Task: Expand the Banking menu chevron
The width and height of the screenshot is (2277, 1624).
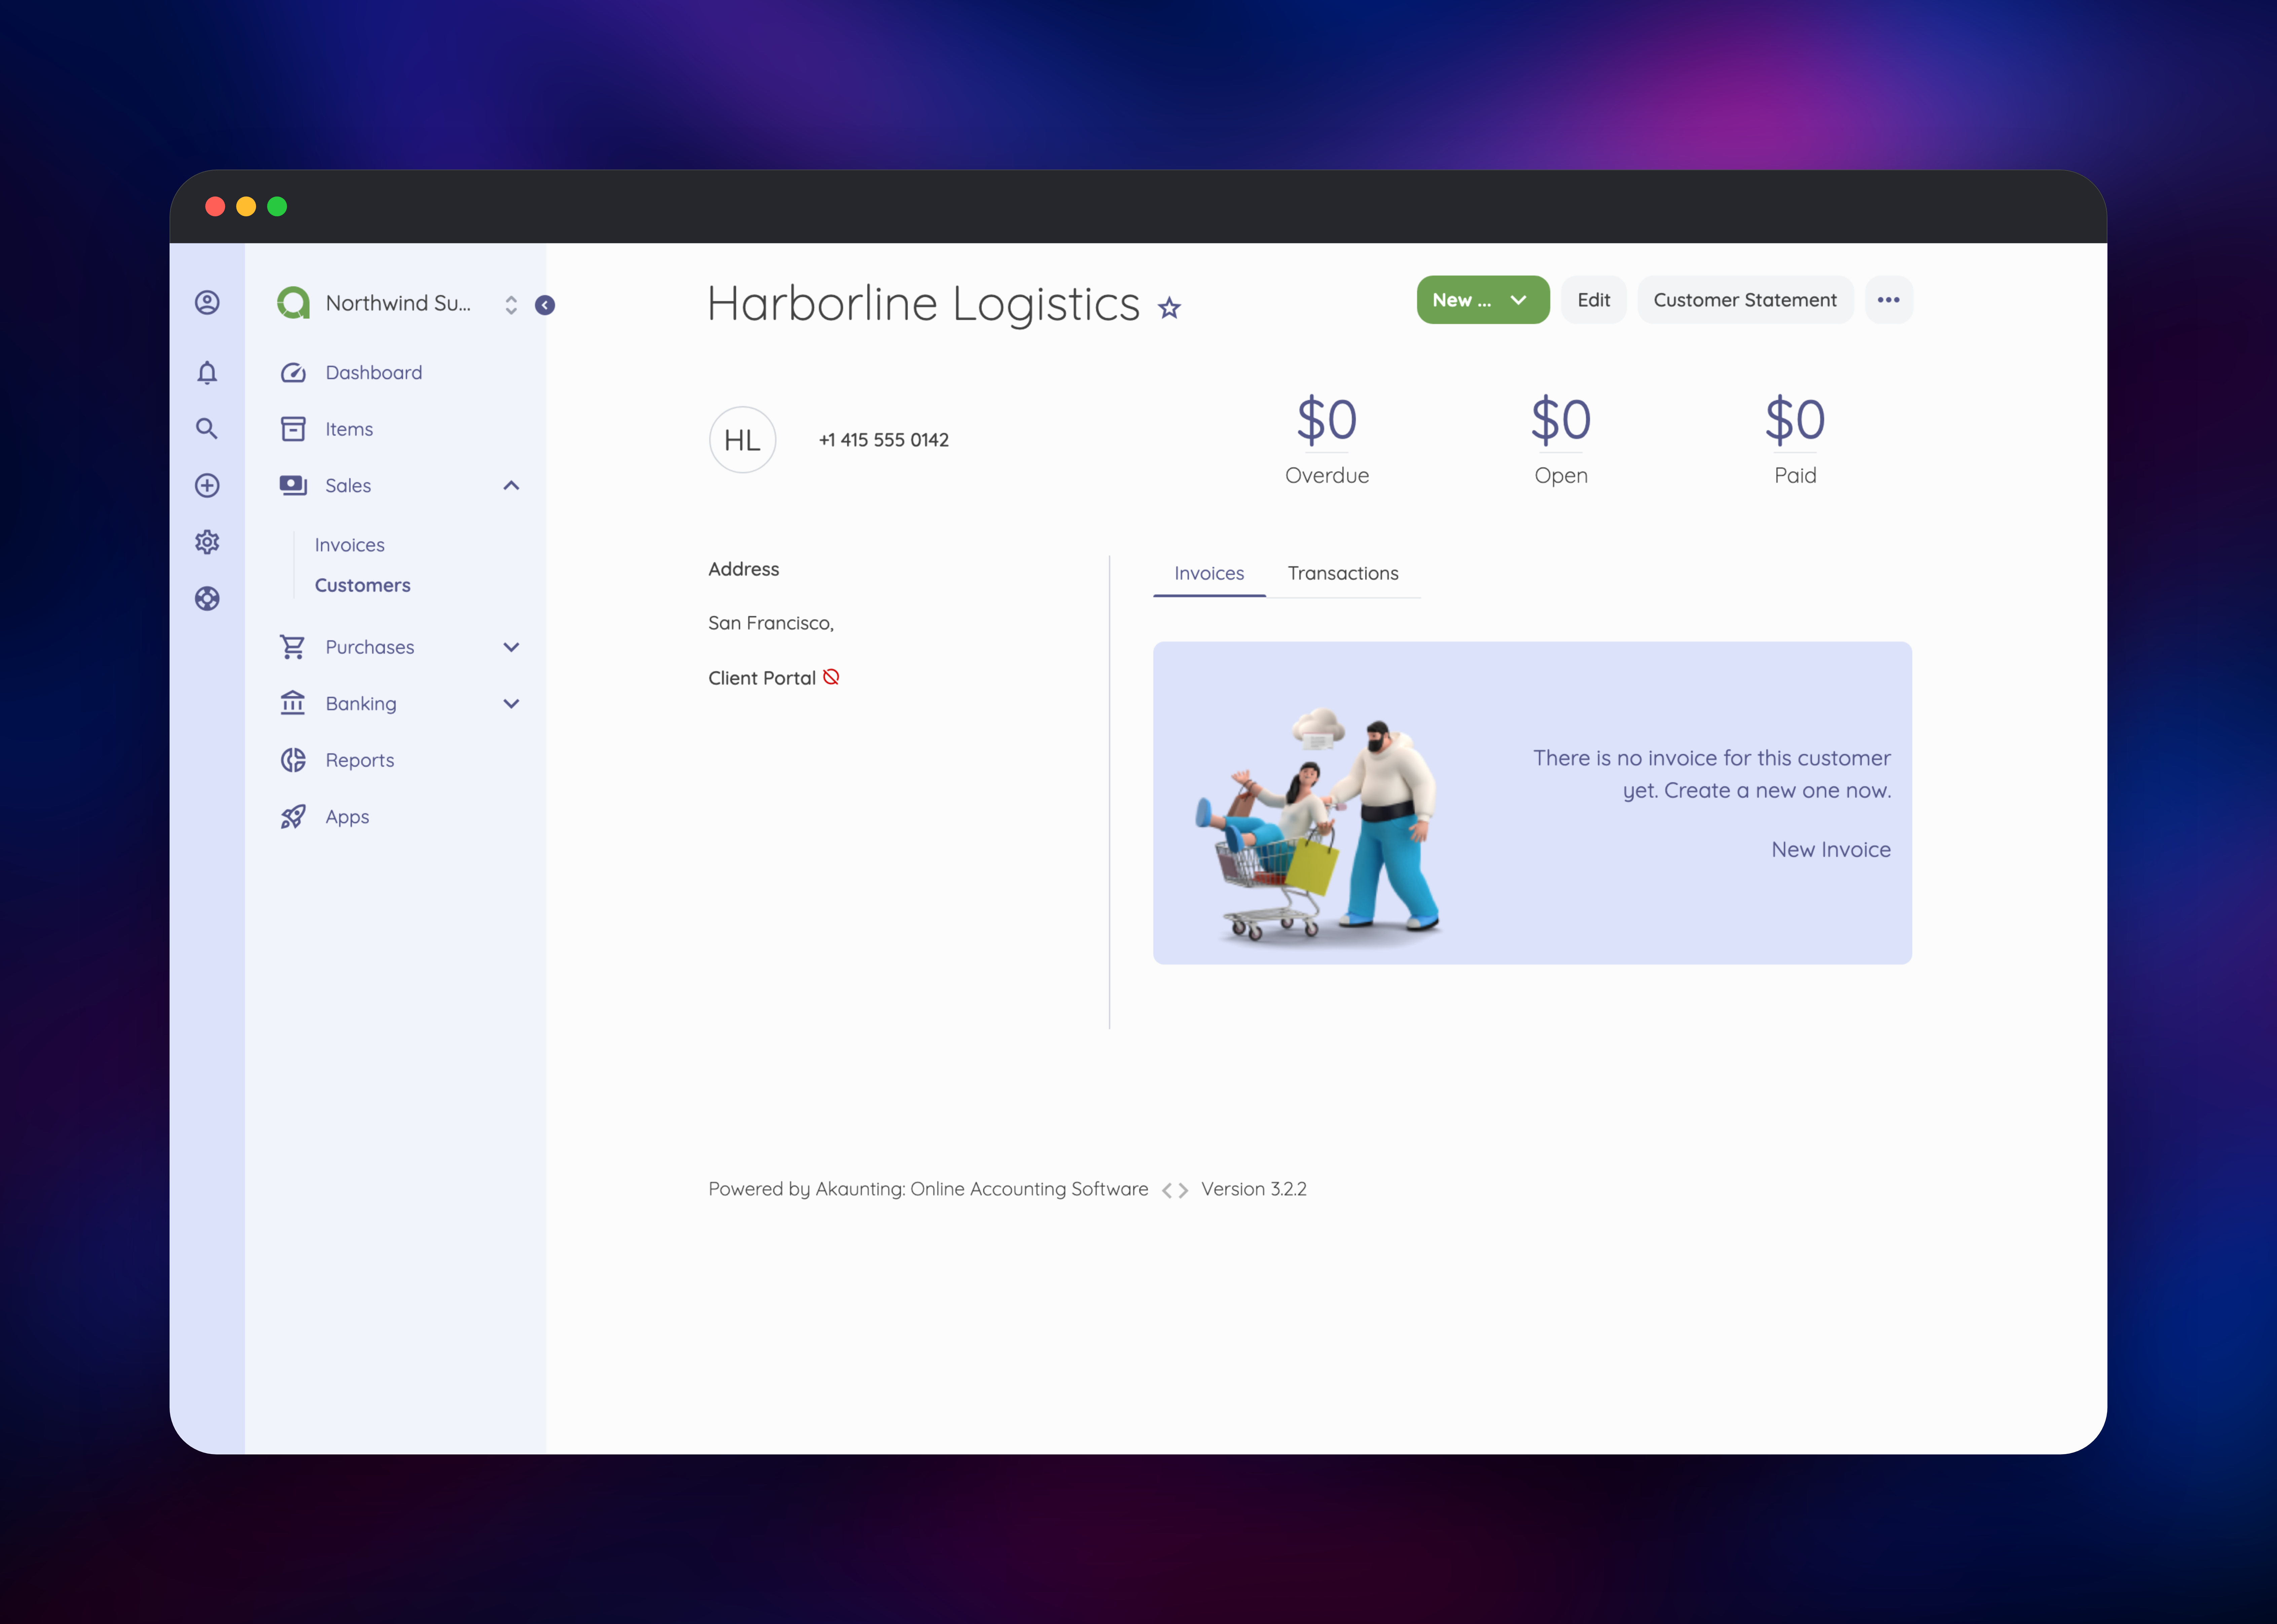Action: click(511, 704)
